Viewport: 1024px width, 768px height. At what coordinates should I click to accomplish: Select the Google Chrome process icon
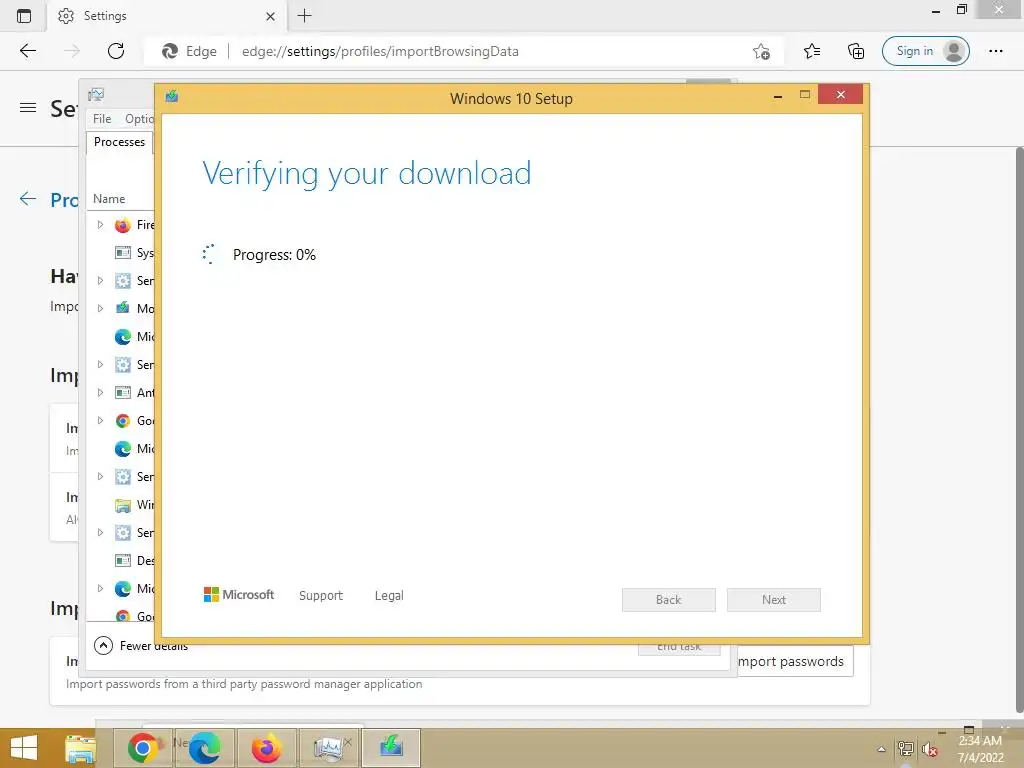[x=122, y=421]
